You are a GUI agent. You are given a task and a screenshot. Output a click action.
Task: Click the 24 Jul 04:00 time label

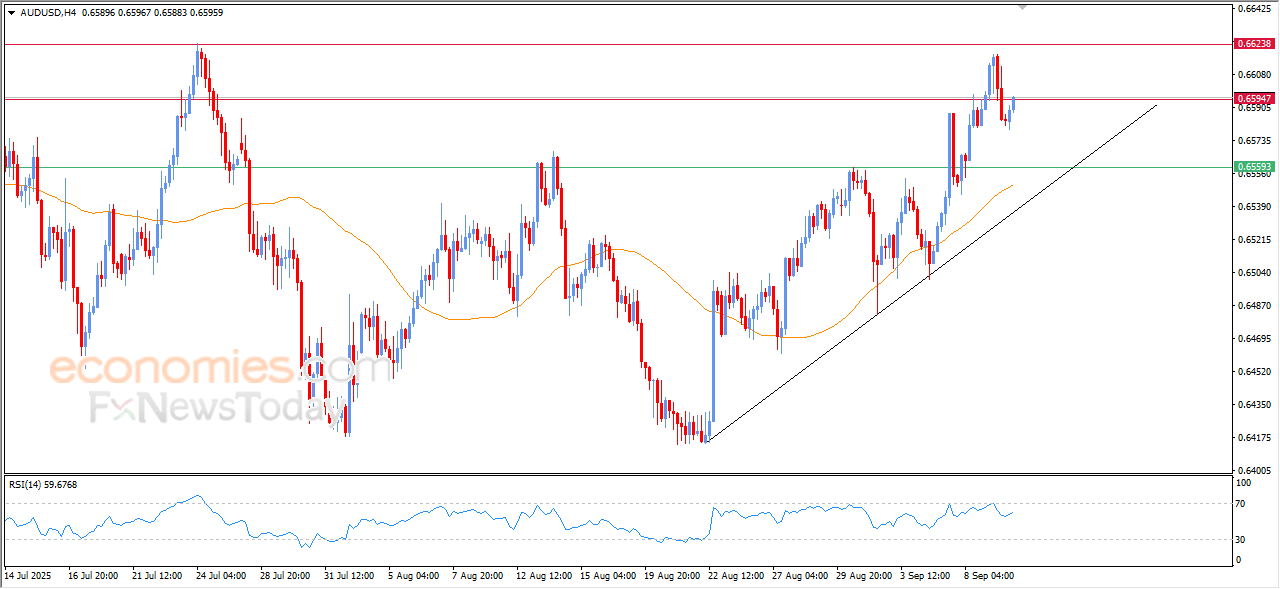click(221, 576)
